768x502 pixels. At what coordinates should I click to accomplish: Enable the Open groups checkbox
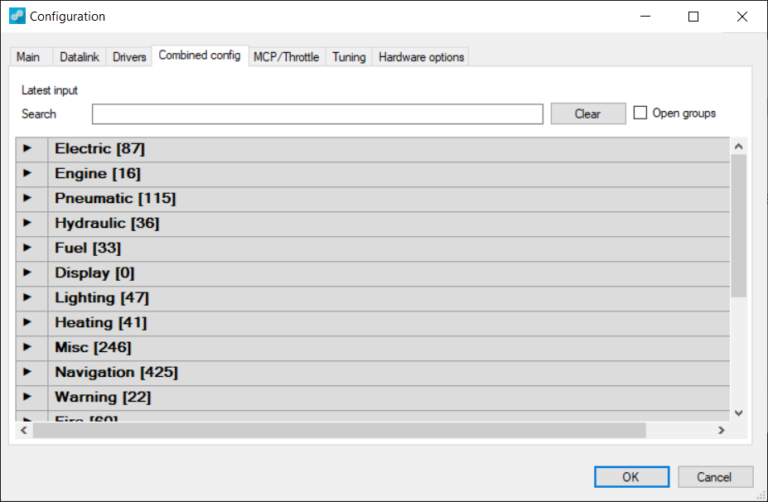641,113
